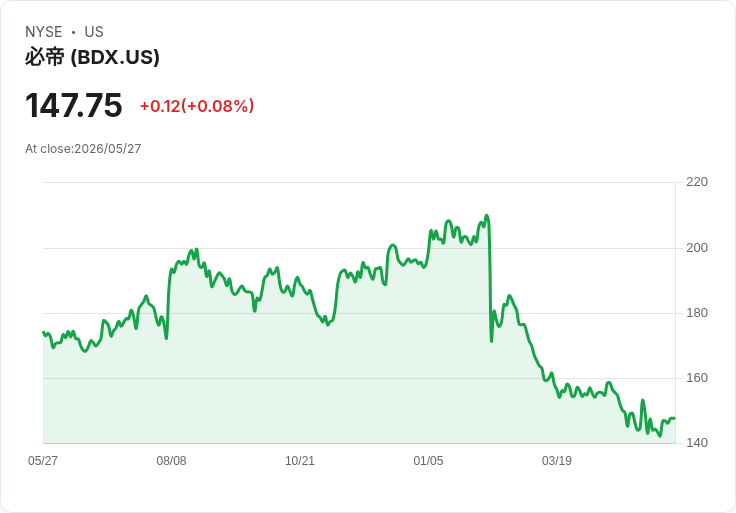Click the US market label
This screenshot has height=513, width=736.
pos(94,32)
